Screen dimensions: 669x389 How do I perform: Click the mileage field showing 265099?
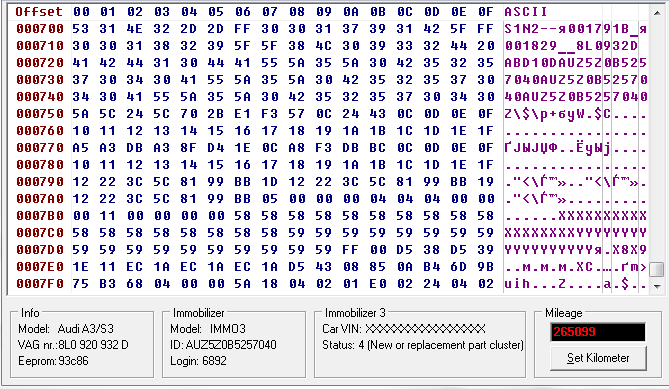[x=598, y=331]
